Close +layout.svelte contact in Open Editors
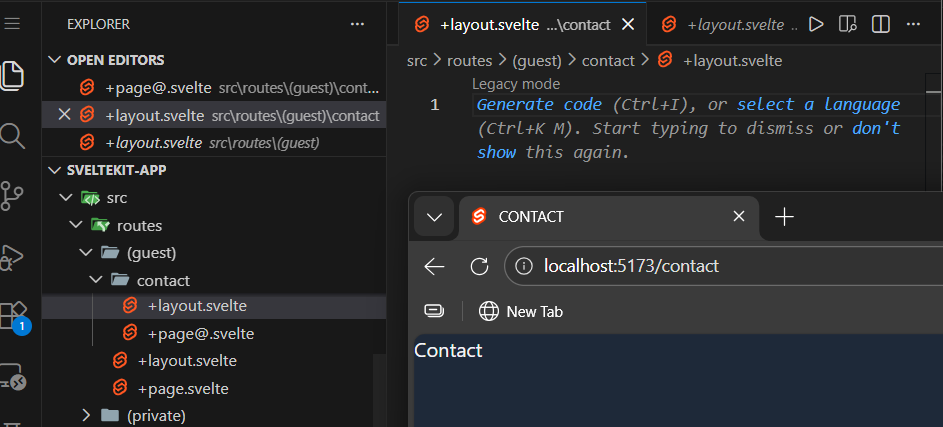The image size is (943, 427). (64, 114)
